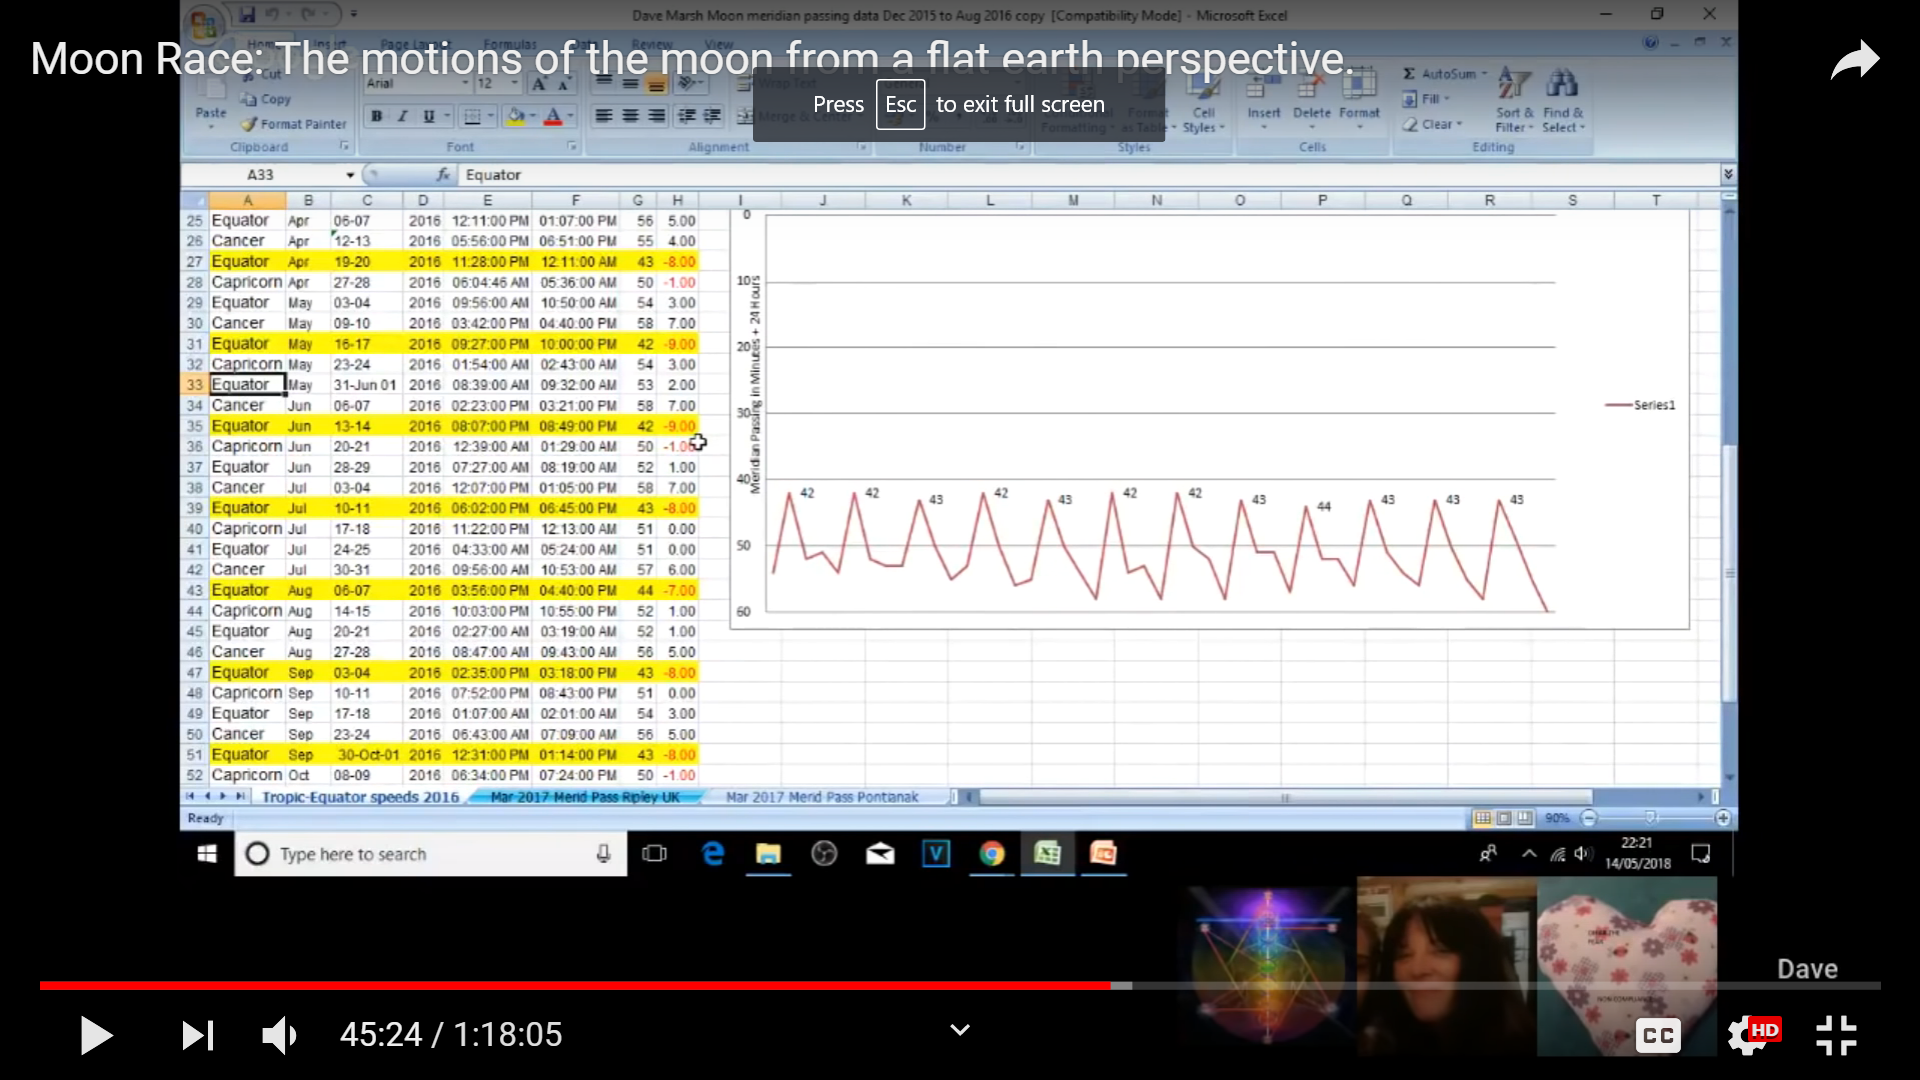Click Decrease Indent icon
The width and height of the screenshot is (1920, 1080).
point(687,116)
